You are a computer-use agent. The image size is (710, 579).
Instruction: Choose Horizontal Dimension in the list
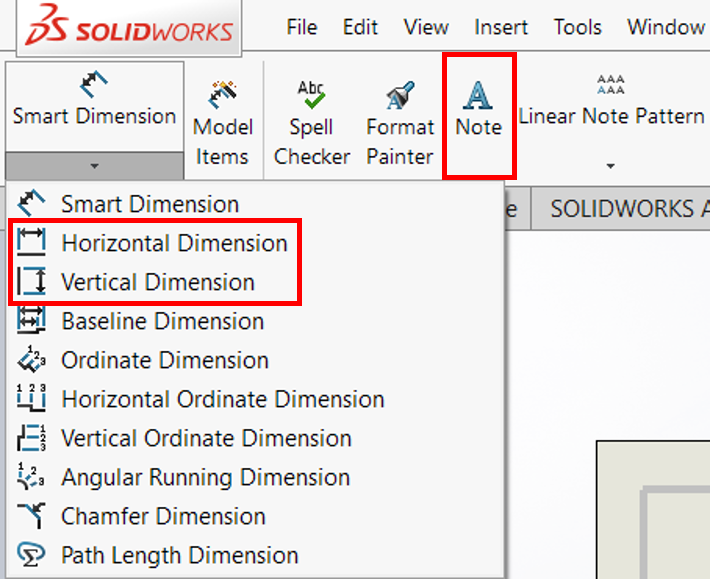tap(255, 243)
